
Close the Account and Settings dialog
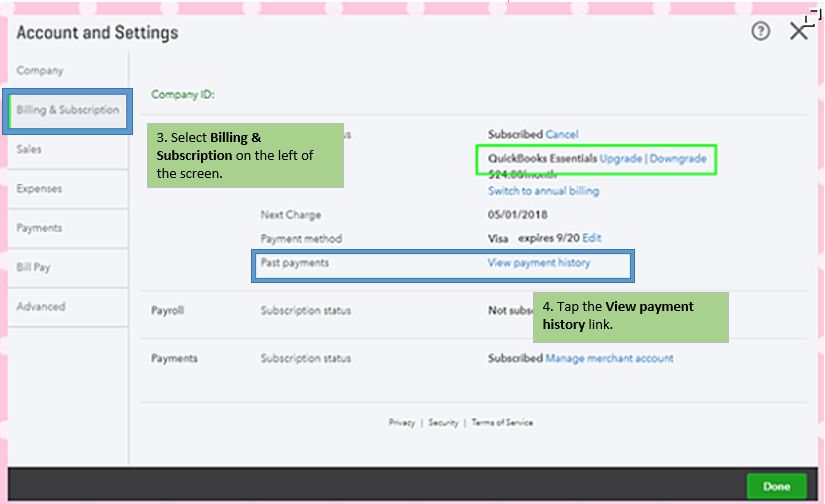798,31
